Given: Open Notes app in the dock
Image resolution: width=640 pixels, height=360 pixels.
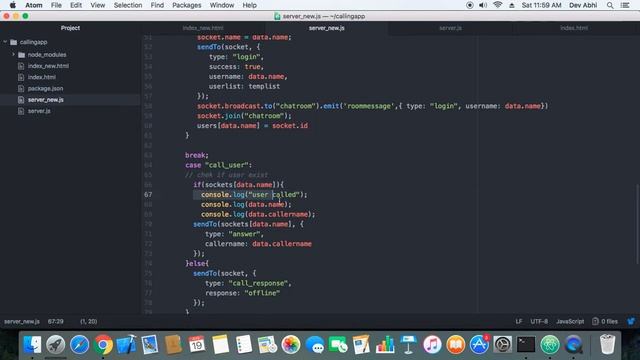Looking at the screenshot, I should pyautogui.click(x=220, y=345).
